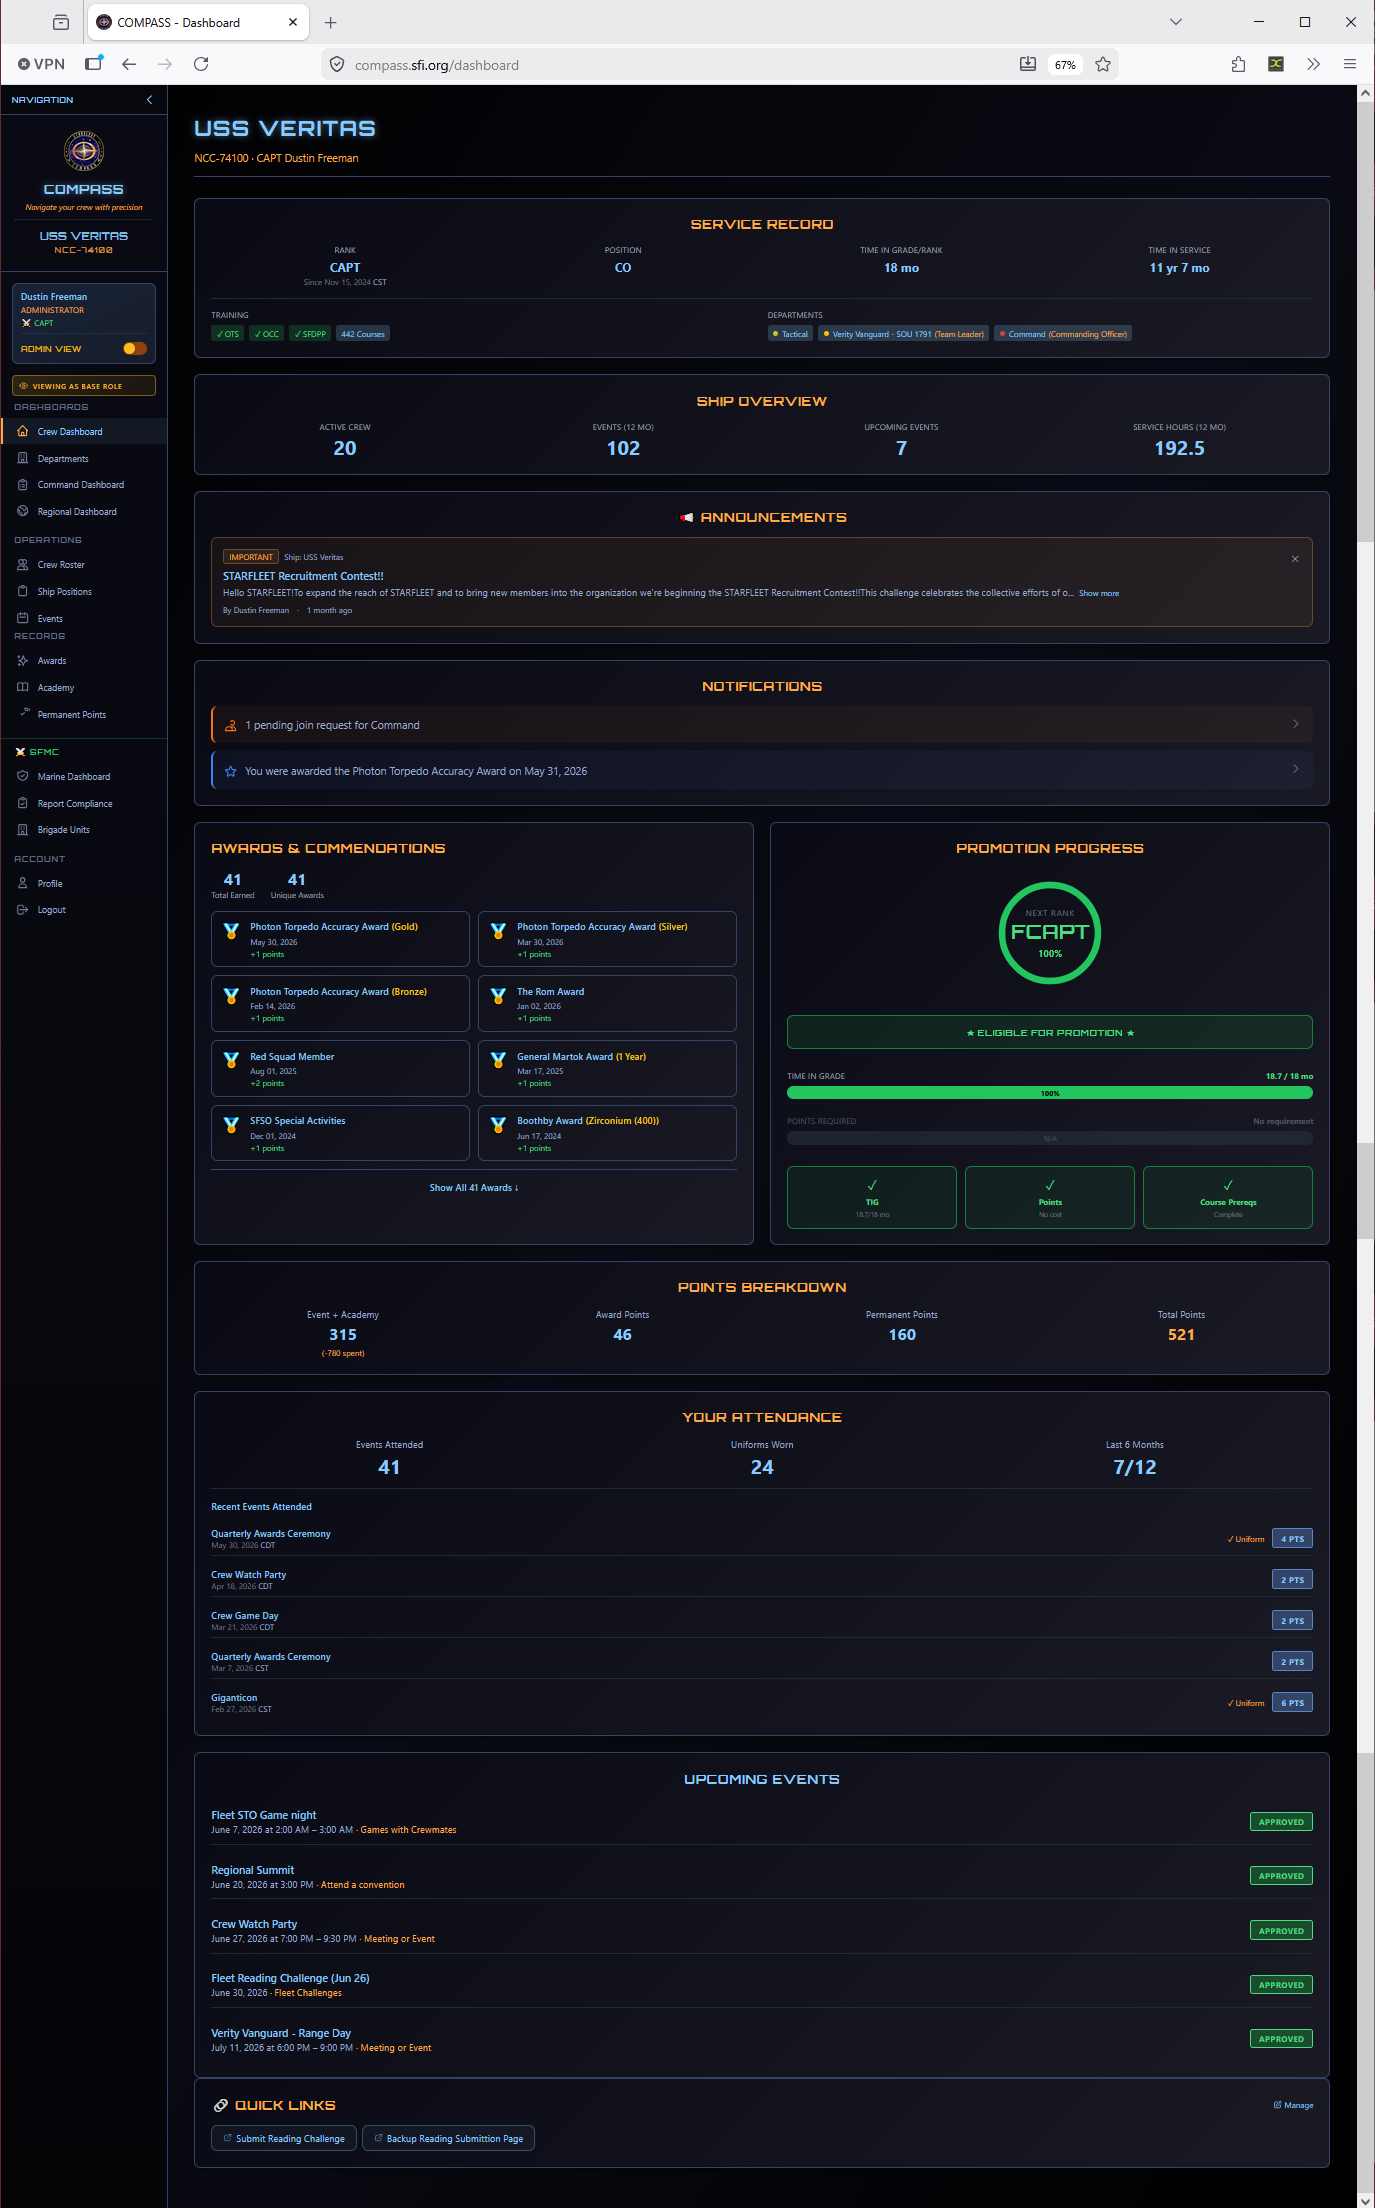This screenshot has height=2208, width=1375.
Task: Click the FCAPT promotion progress ring
Action: point(1050,933)
